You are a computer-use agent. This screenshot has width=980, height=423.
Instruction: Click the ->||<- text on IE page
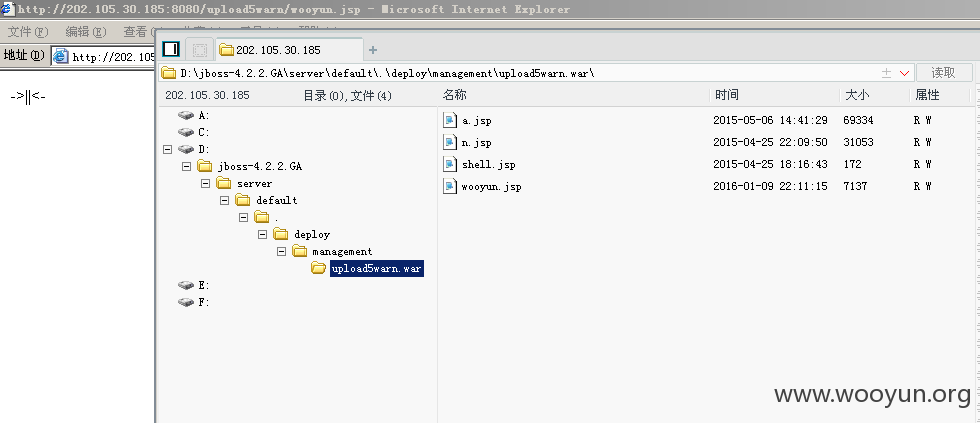coord(28,96)
